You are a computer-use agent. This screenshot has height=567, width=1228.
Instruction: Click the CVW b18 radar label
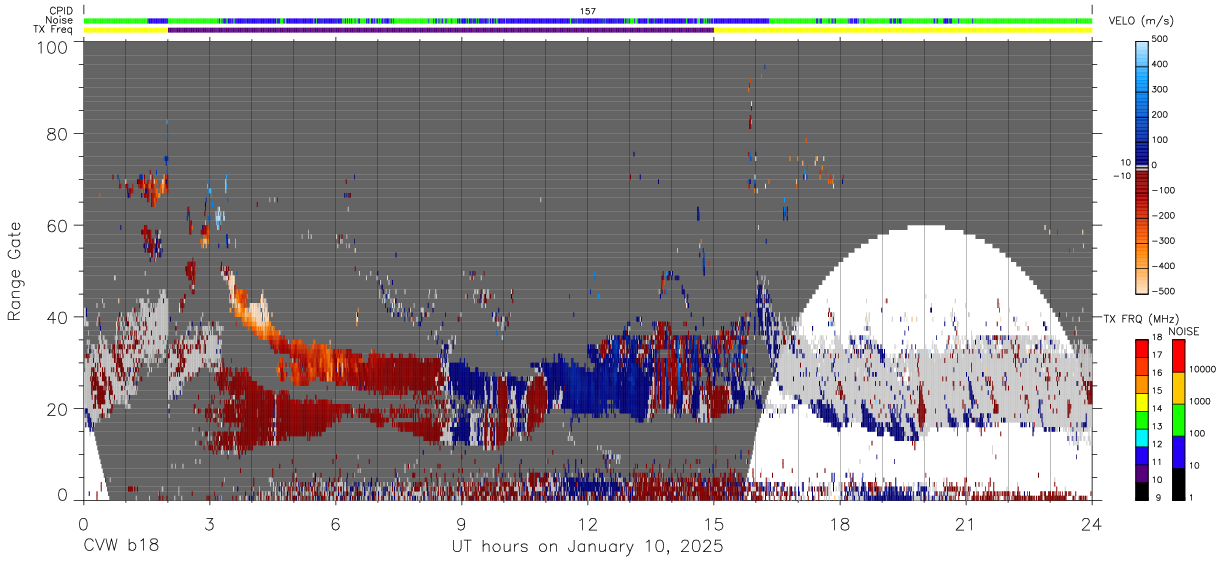(121, 547)
